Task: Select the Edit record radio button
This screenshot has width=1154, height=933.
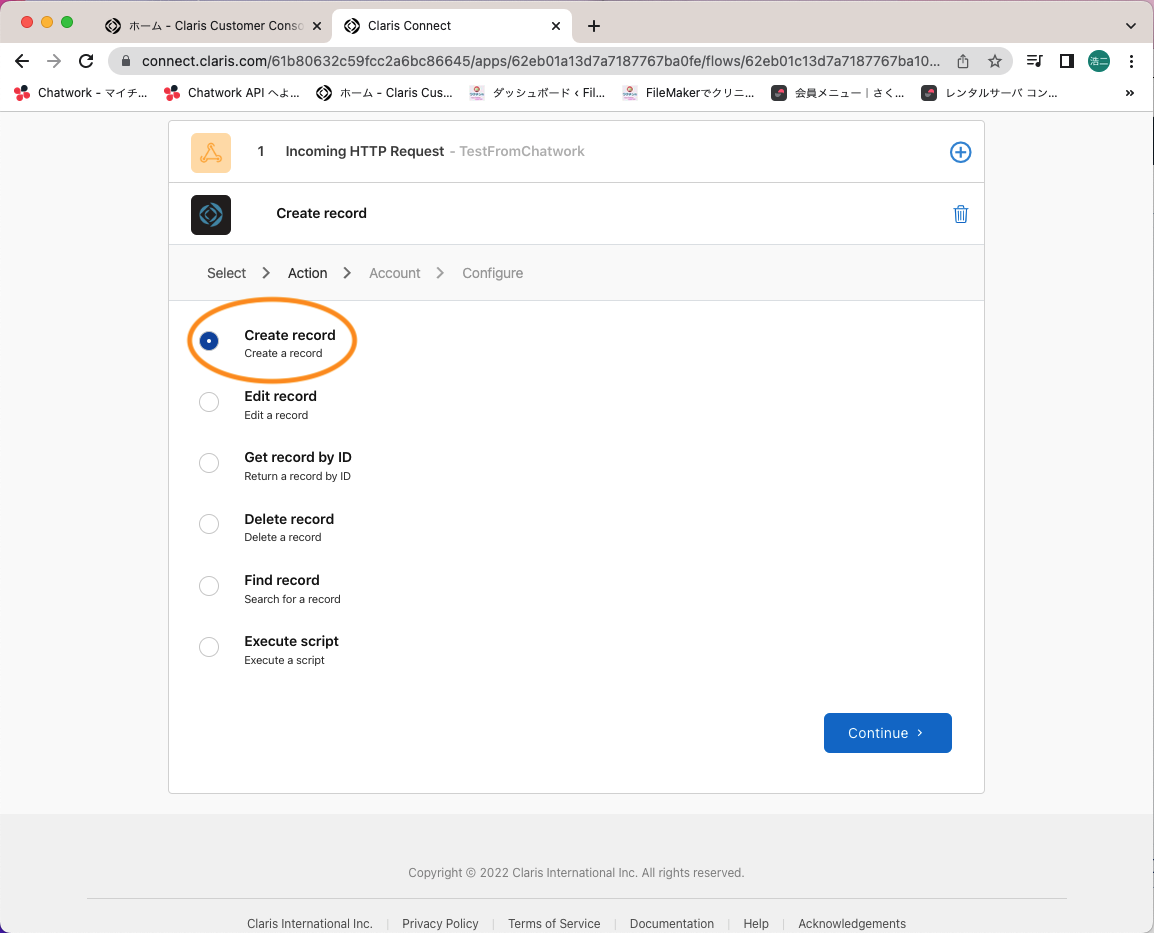Action: (x=209, y=402)
